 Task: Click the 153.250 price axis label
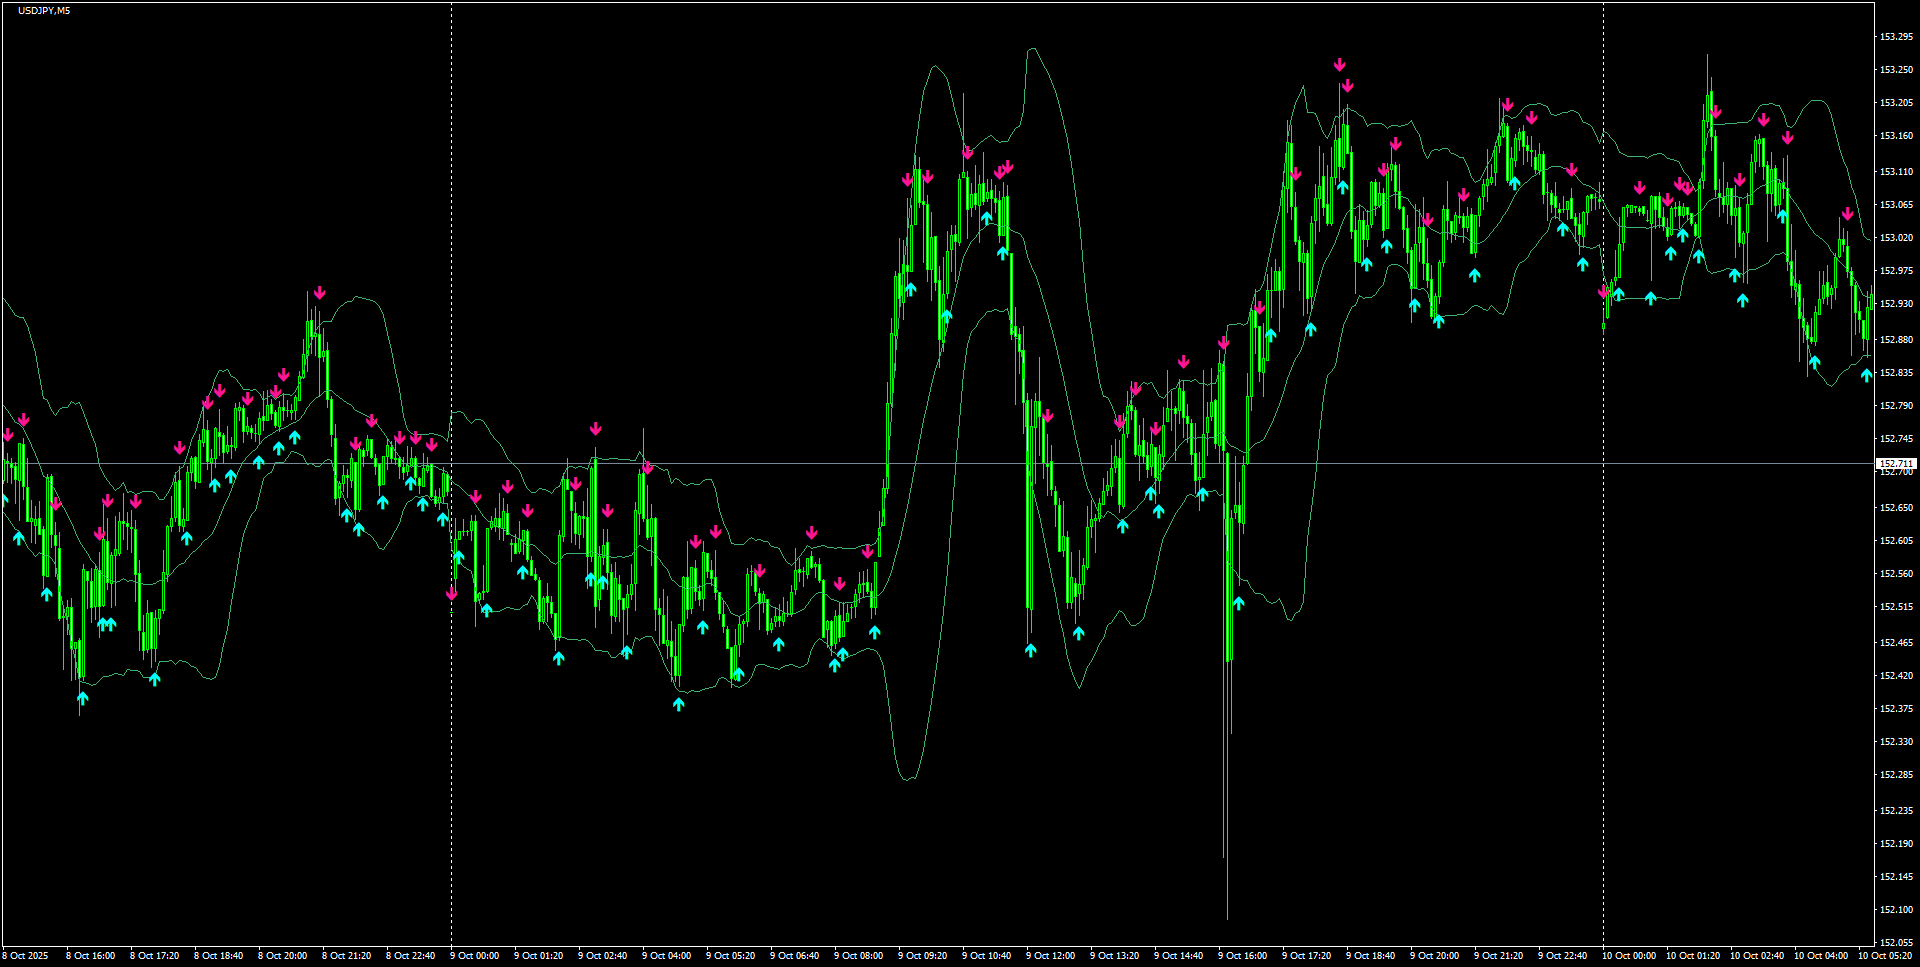pyautogui.click(x=1896, y=70)
